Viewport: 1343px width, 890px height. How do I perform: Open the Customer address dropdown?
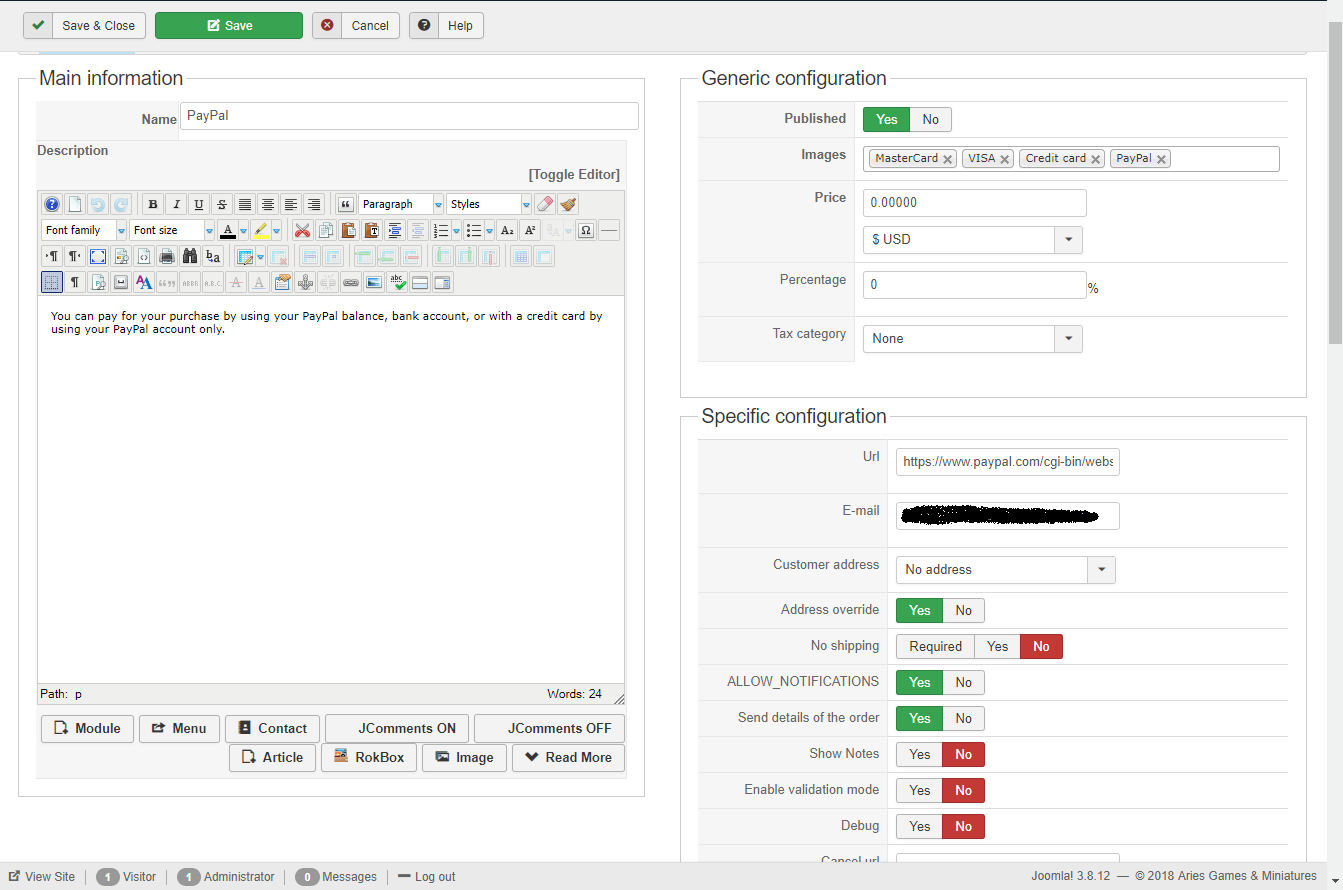pos(1006,570)
